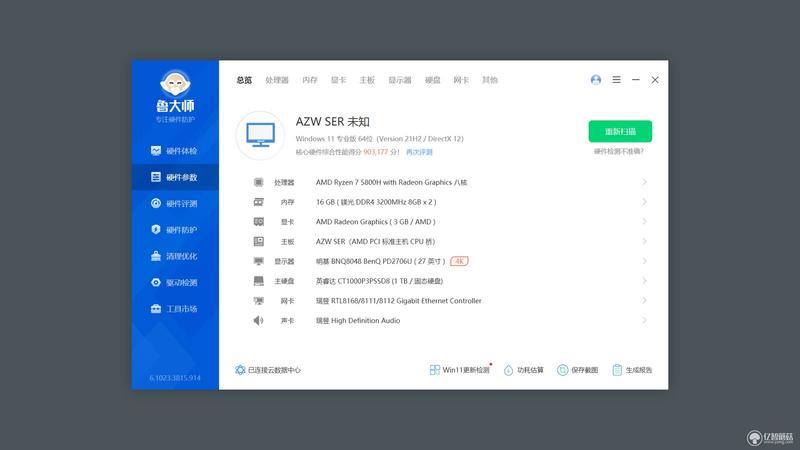Switch to the 主板 tab
Screen dimensions: 800x450
pos(367,80)
